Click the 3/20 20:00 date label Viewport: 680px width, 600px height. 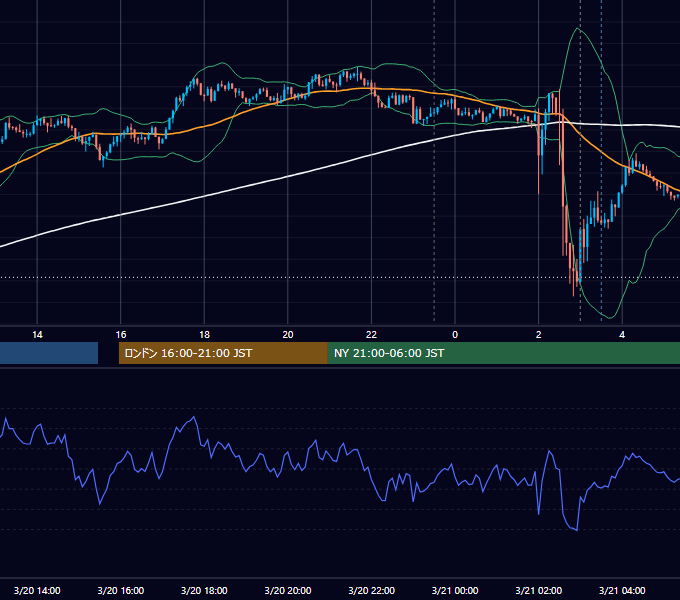(x=288, y=590)
